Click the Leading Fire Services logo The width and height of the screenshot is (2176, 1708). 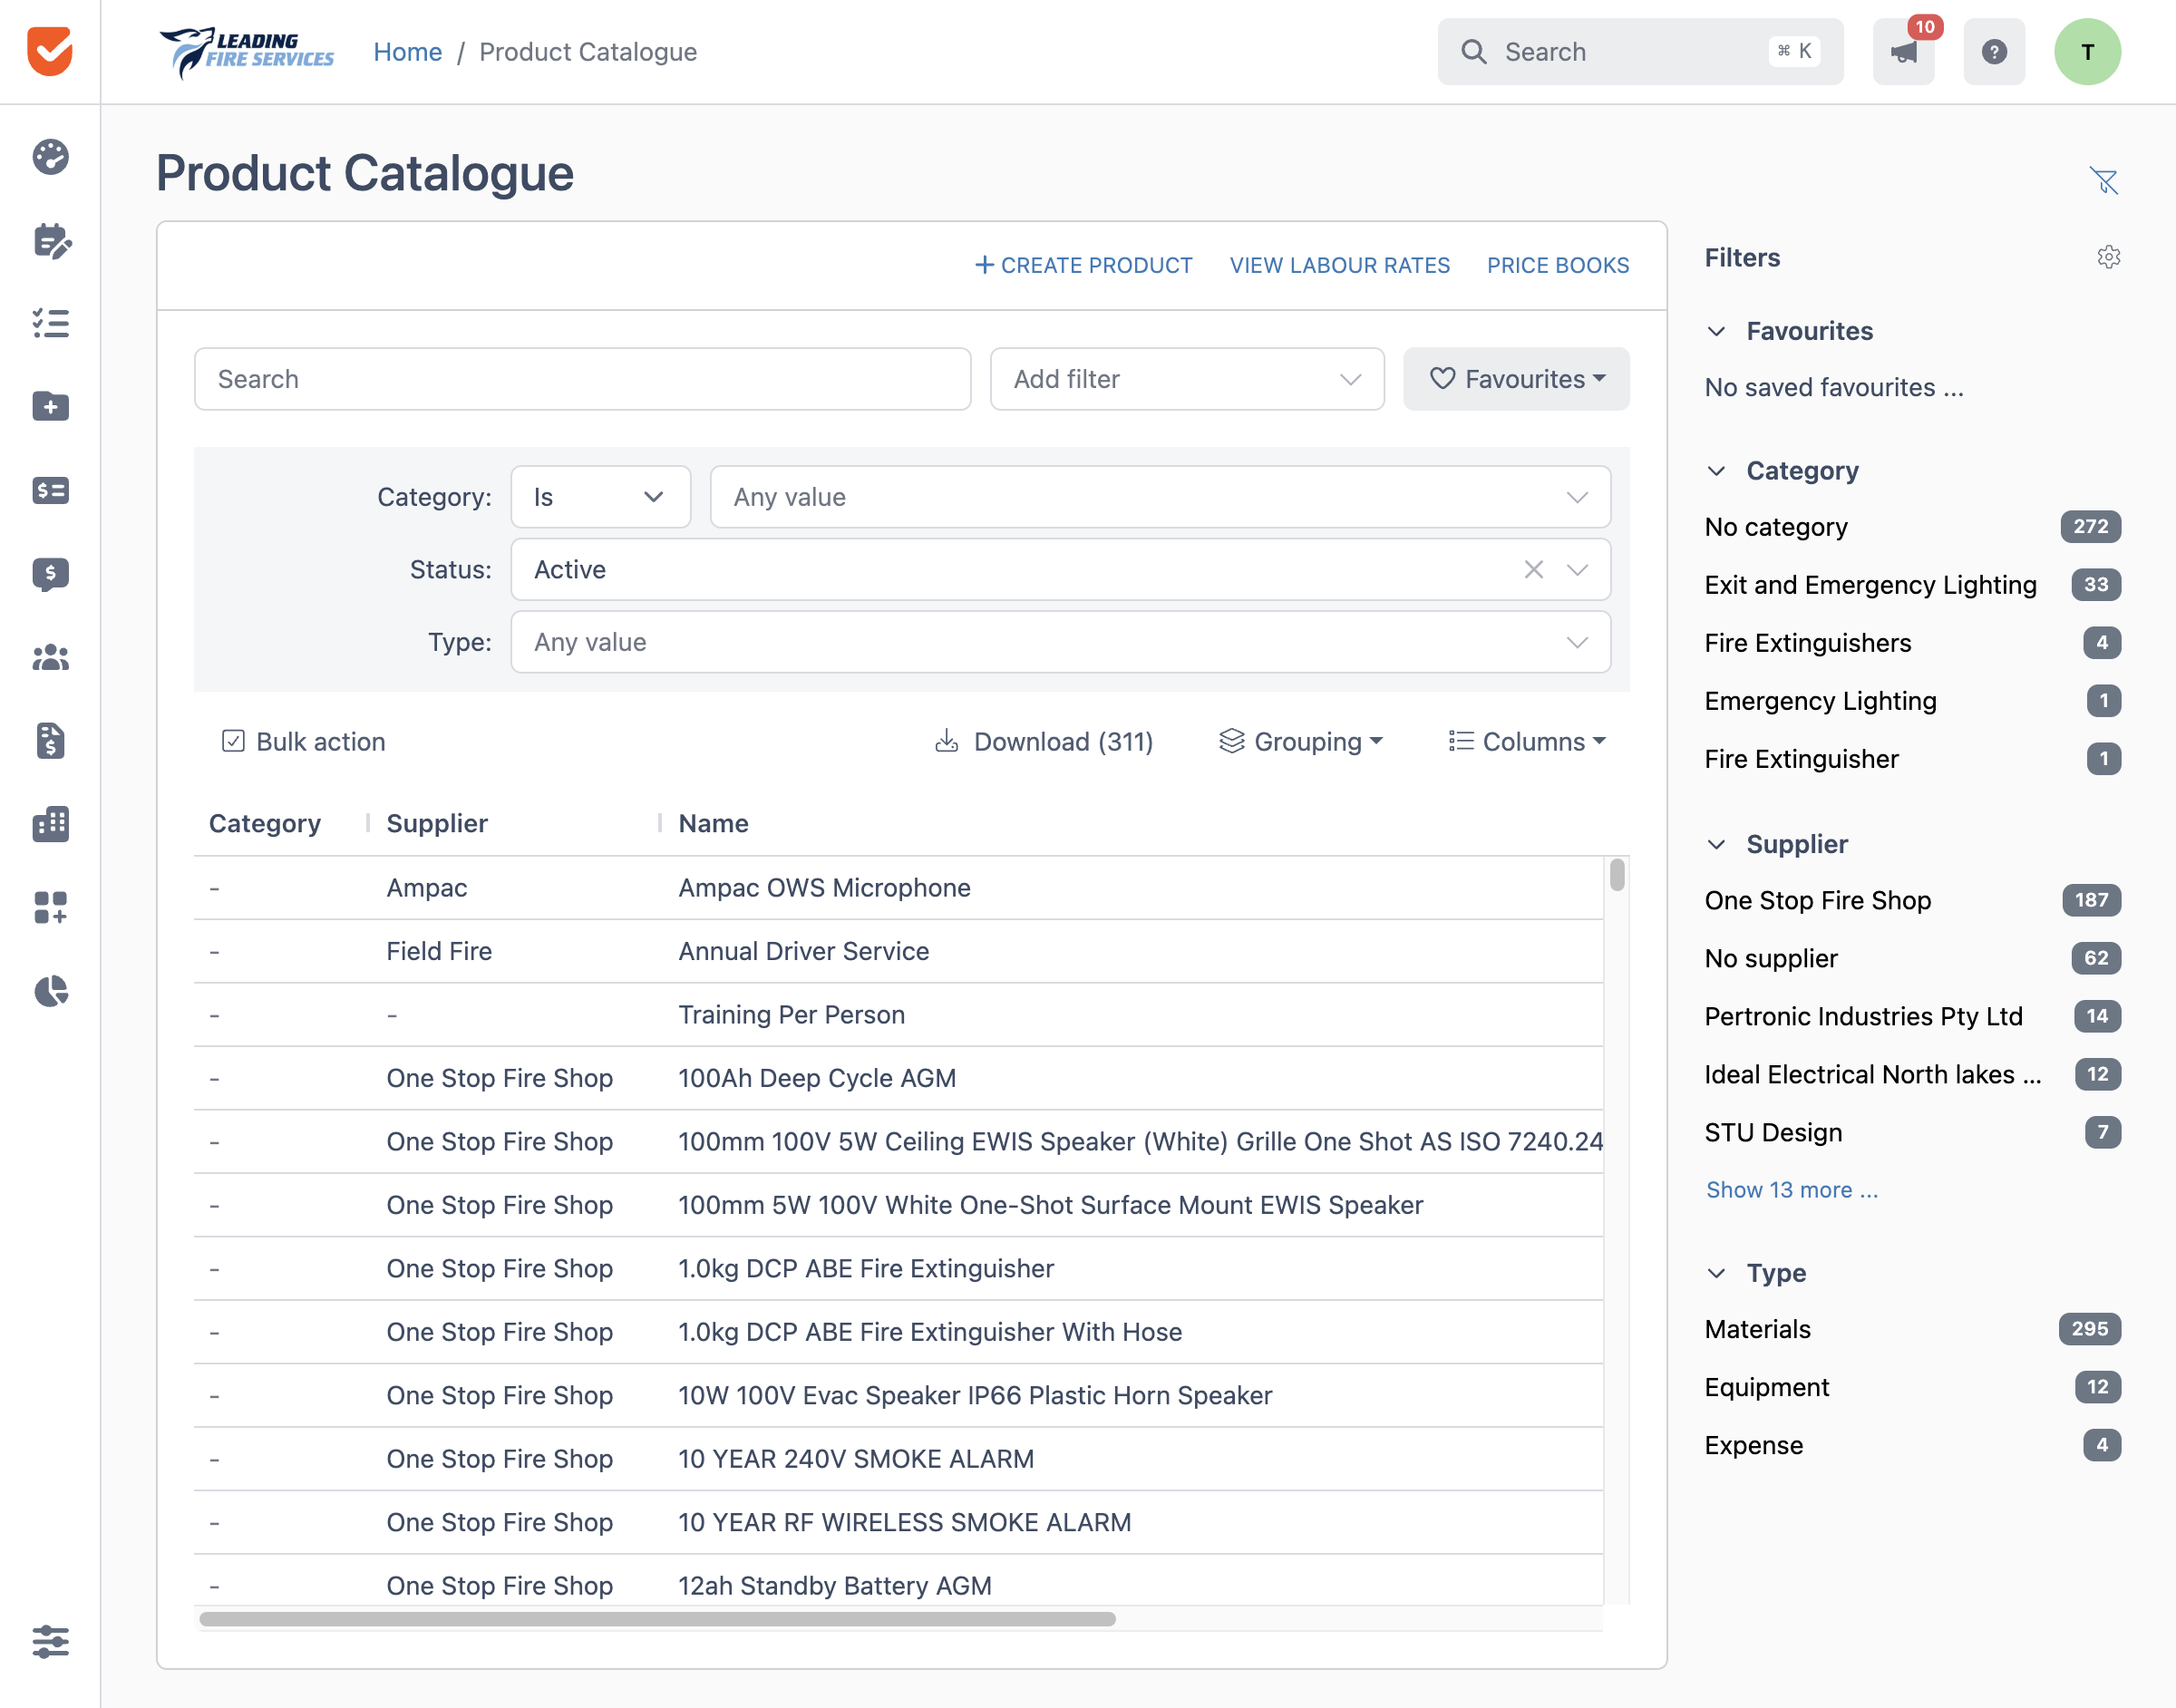pyautogui.click(x=247, y=52)
